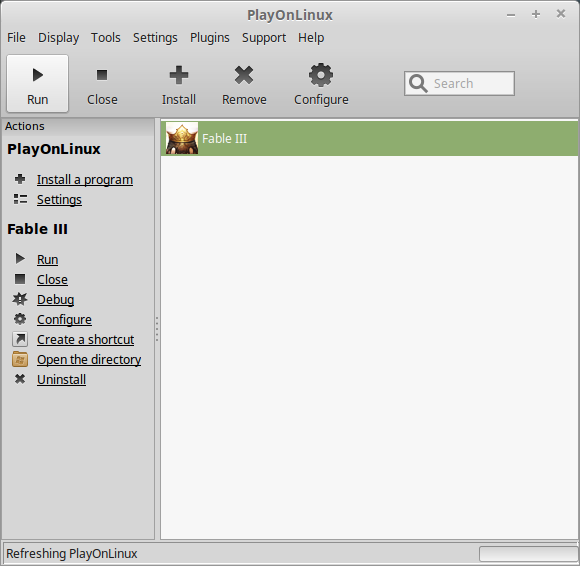Screen dimensions: 580x566
Task: Click the list icon beside sidebar Settings
Action: tap(20, 199)
